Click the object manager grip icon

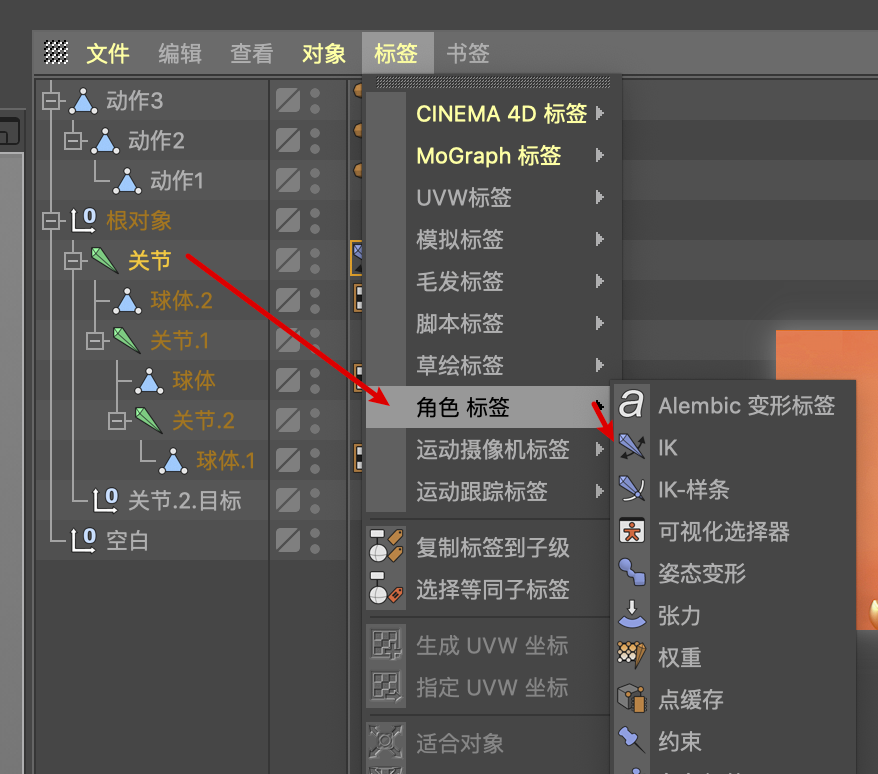56,53
